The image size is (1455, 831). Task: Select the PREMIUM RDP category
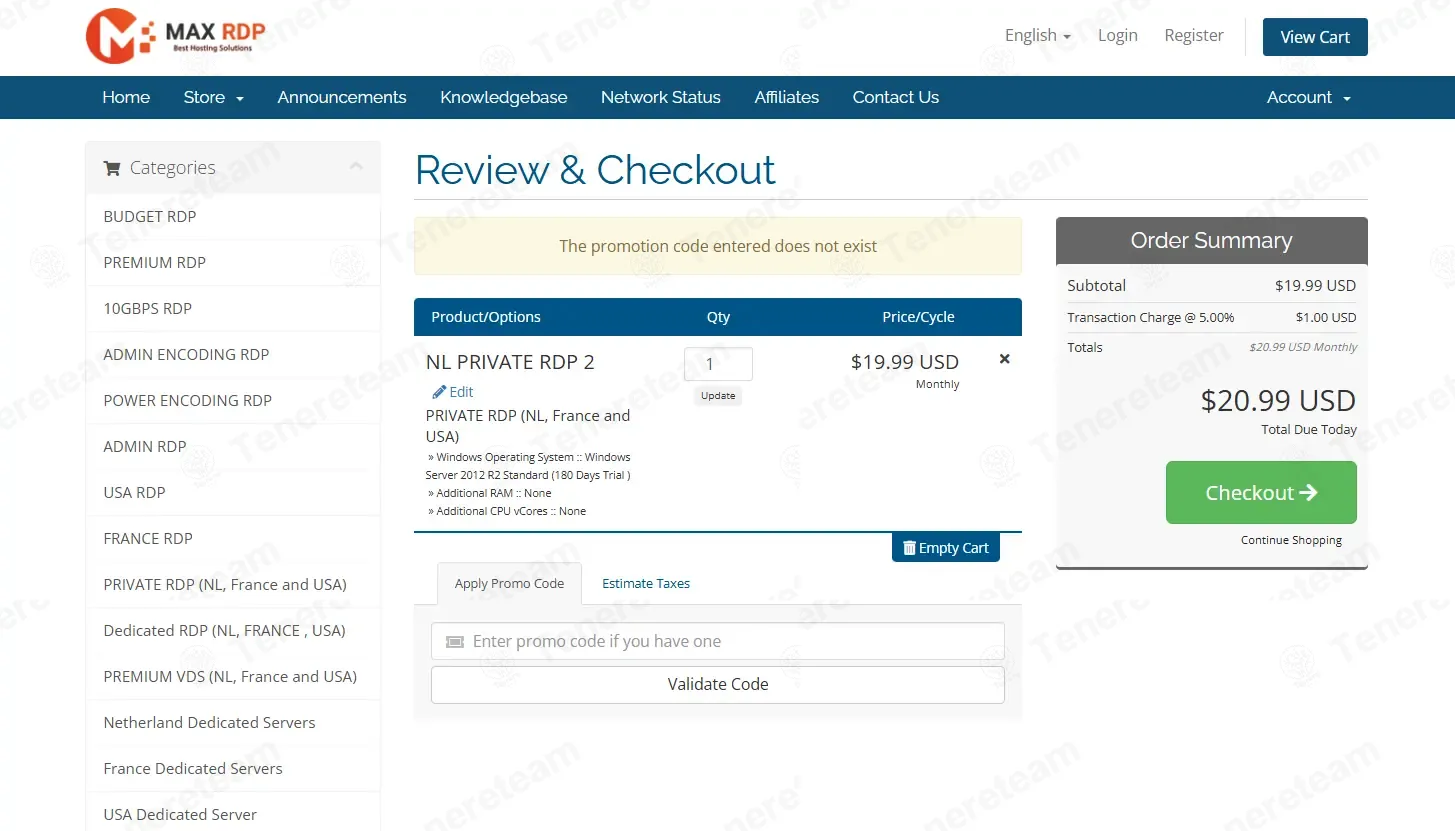pyautogui.click(x=155, y=262)
